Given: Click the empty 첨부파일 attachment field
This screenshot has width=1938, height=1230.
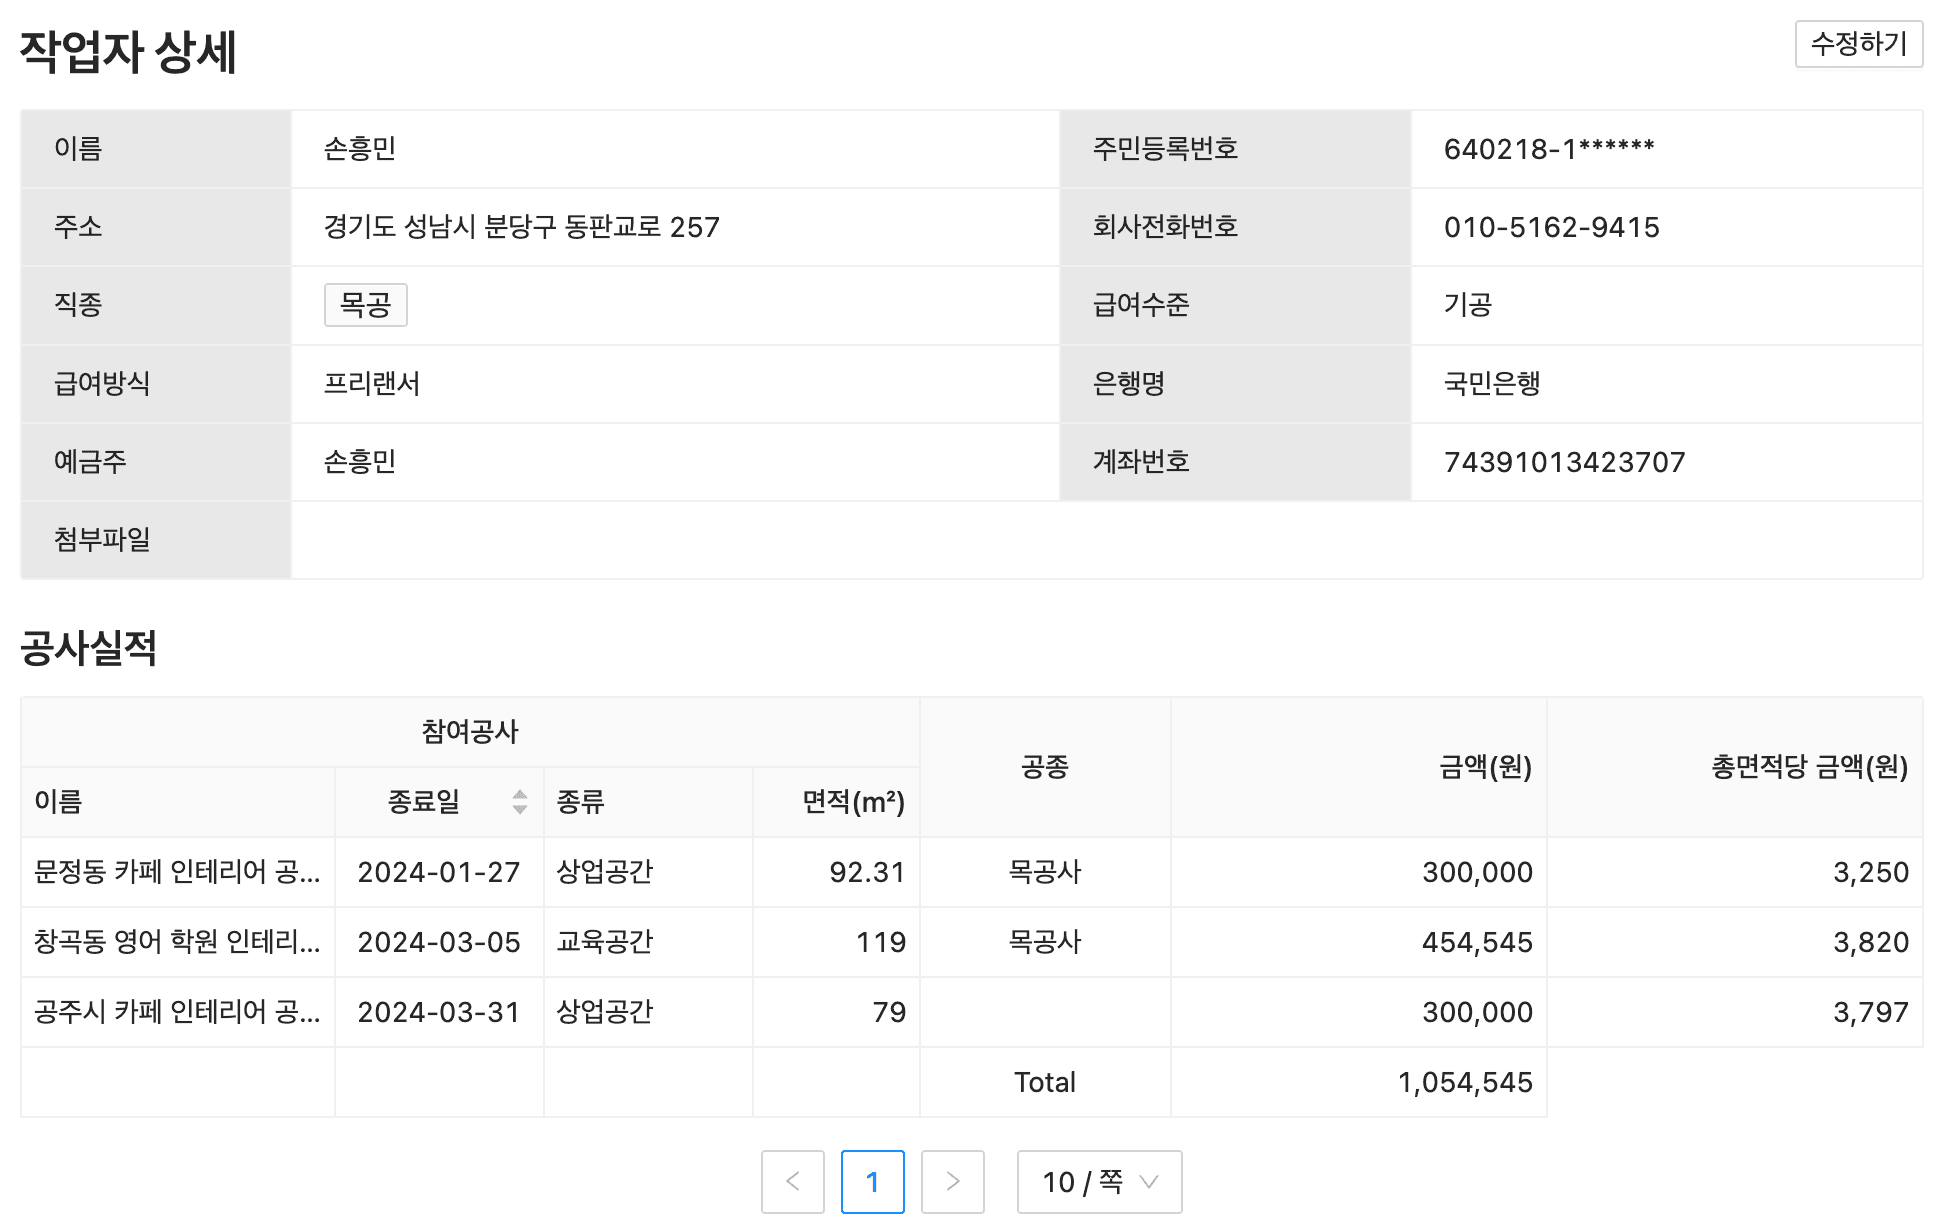Looking at the screenshot, I should tap(1105, 540).
